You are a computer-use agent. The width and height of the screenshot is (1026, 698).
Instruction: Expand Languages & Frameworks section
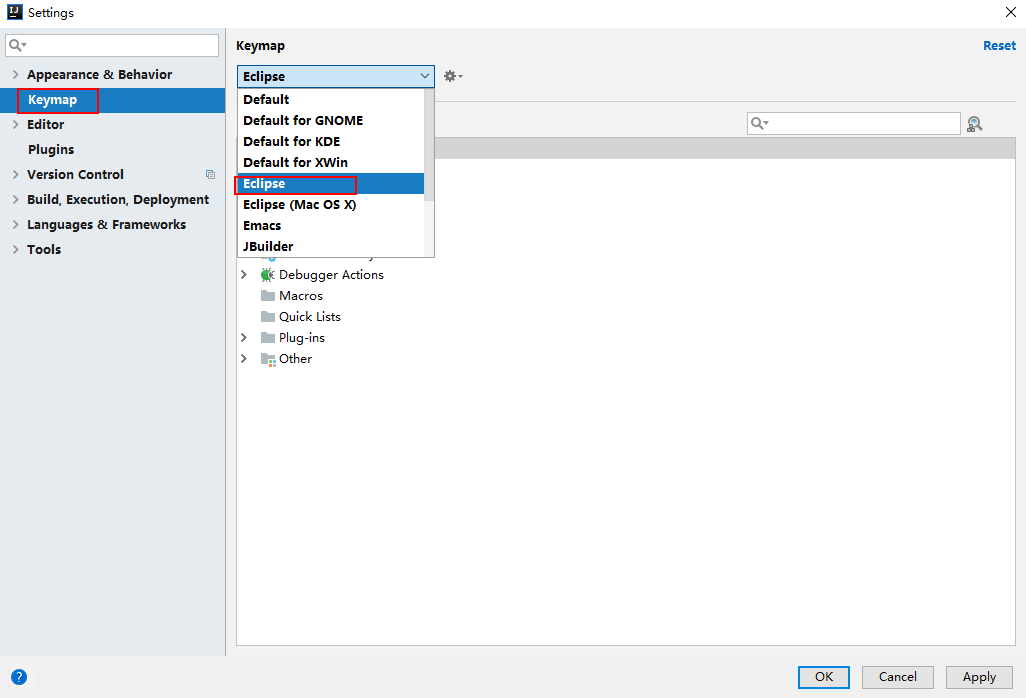tap(16, 224)
